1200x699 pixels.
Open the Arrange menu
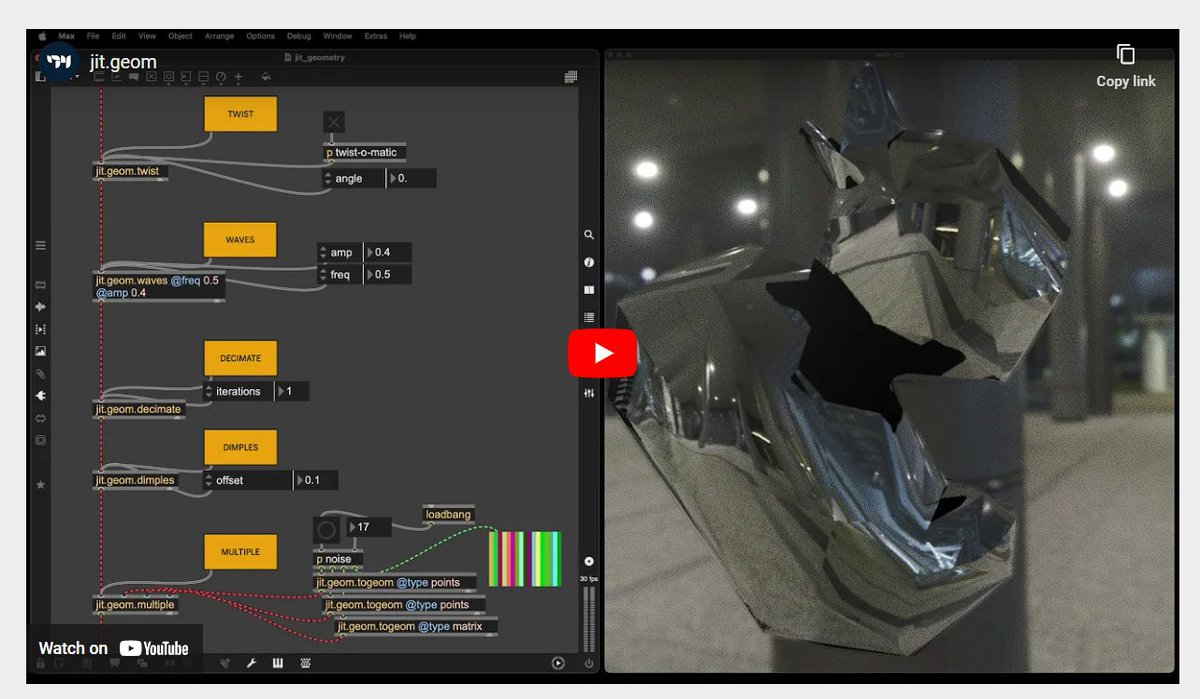click(219, 36)
